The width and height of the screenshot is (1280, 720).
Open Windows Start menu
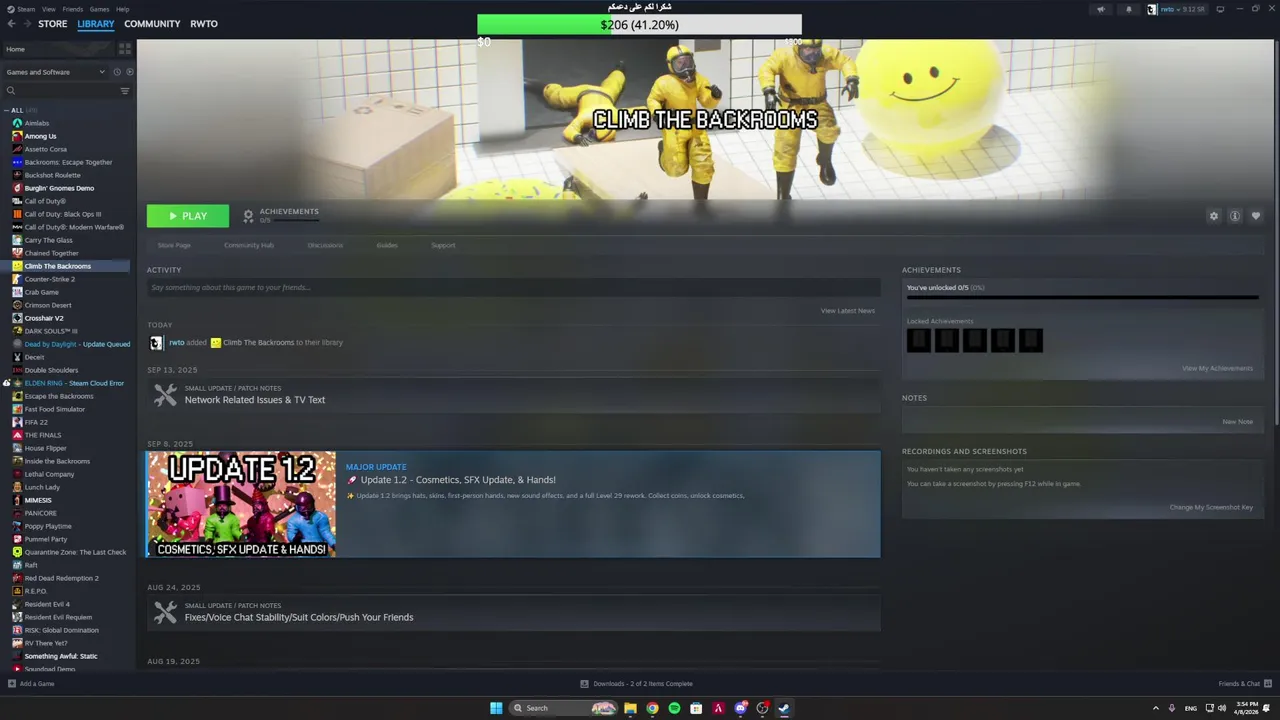pos(496,708)
